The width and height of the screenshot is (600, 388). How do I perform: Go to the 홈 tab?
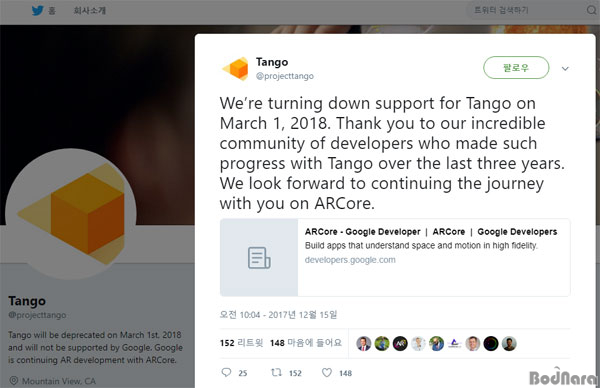[x=52, y=11]
